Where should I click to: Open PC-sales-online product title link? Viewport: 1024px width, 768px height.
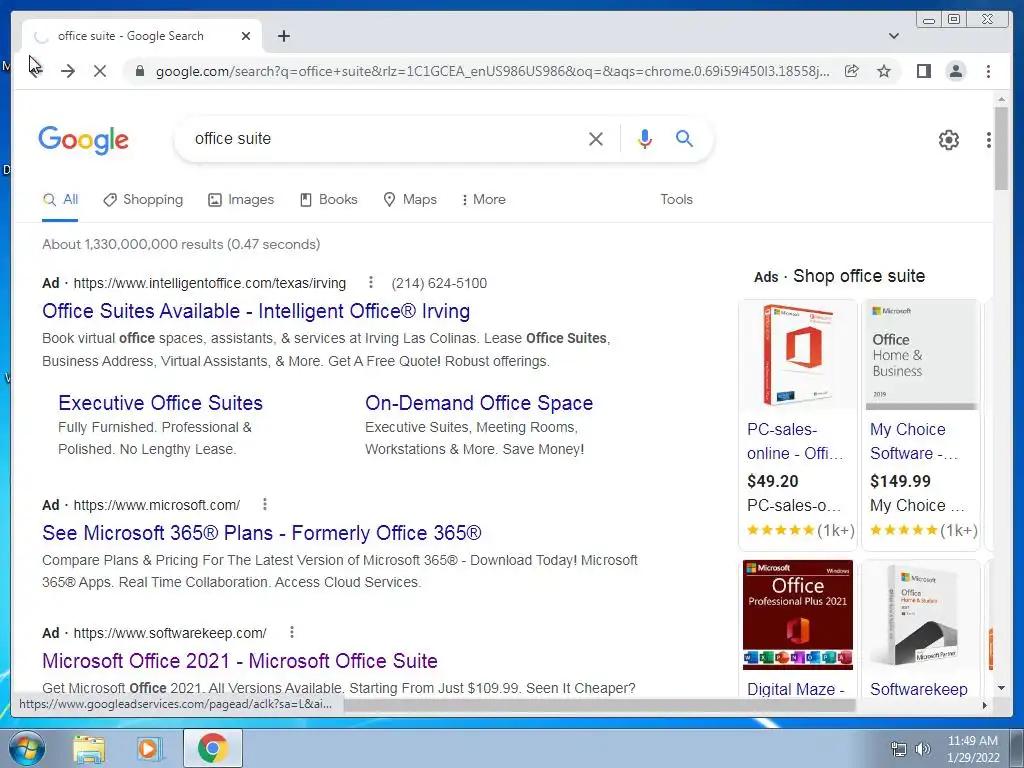[x=795, y=441]
